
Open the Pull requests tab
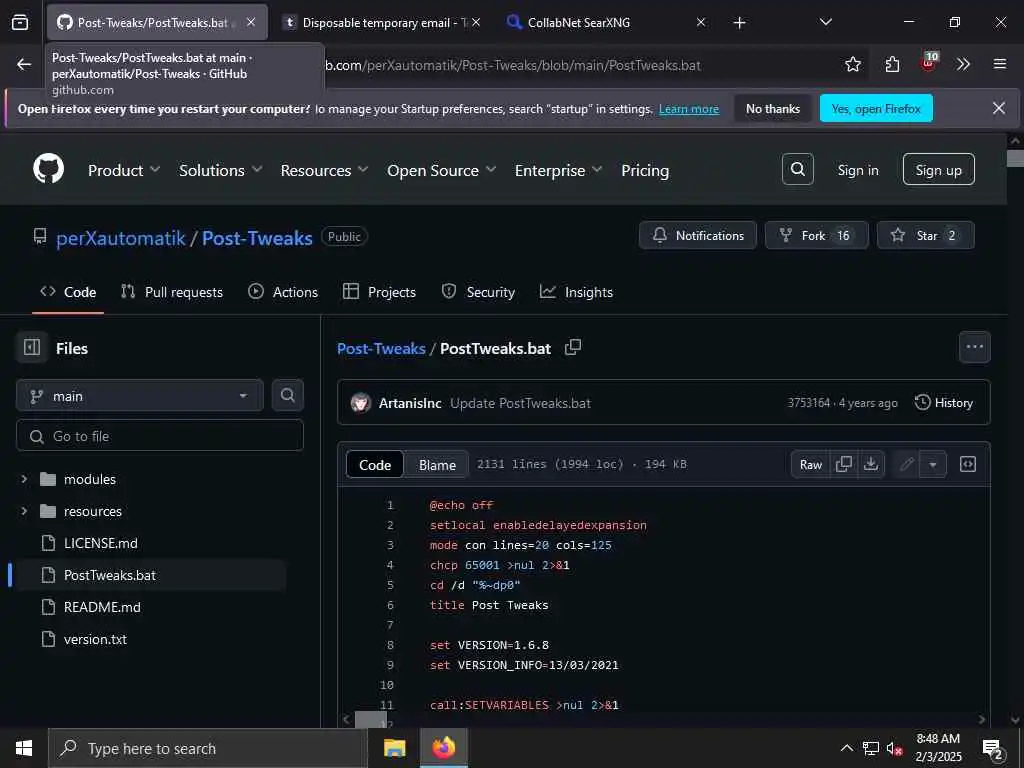pyautogui.click(x=172, y=292)
